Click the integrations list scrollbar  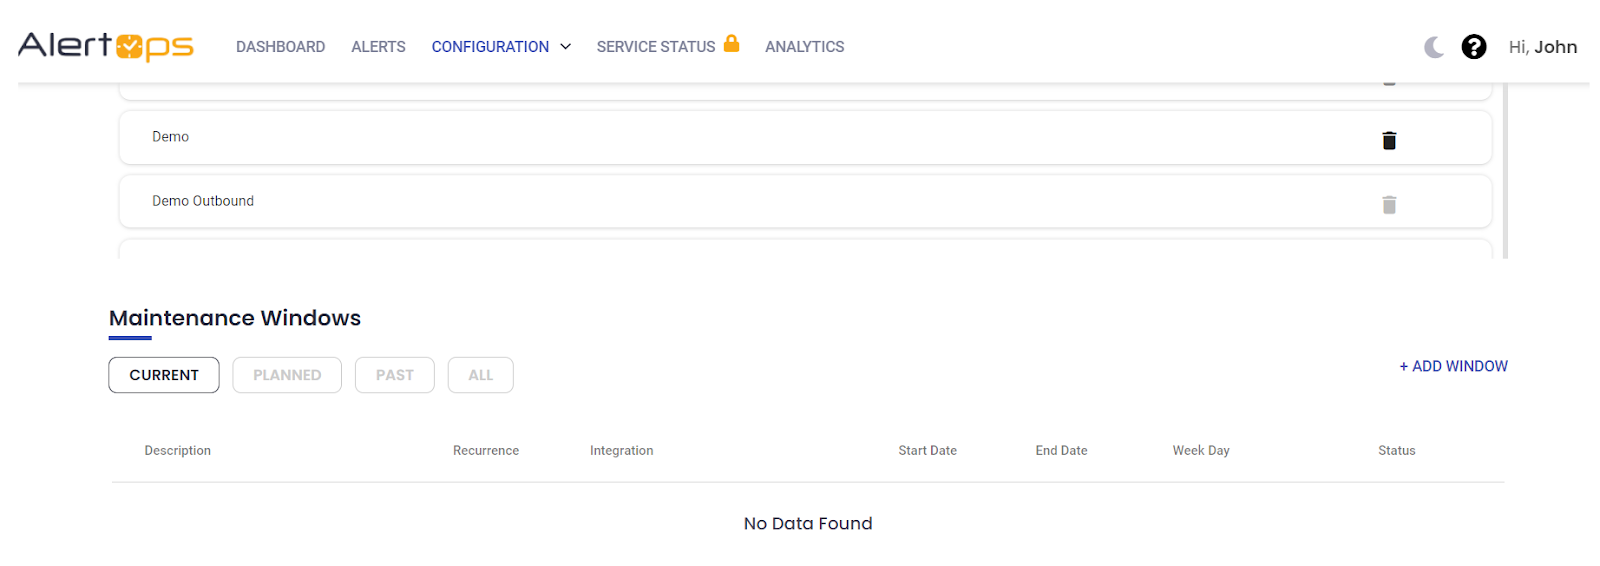coord(1504,170)
